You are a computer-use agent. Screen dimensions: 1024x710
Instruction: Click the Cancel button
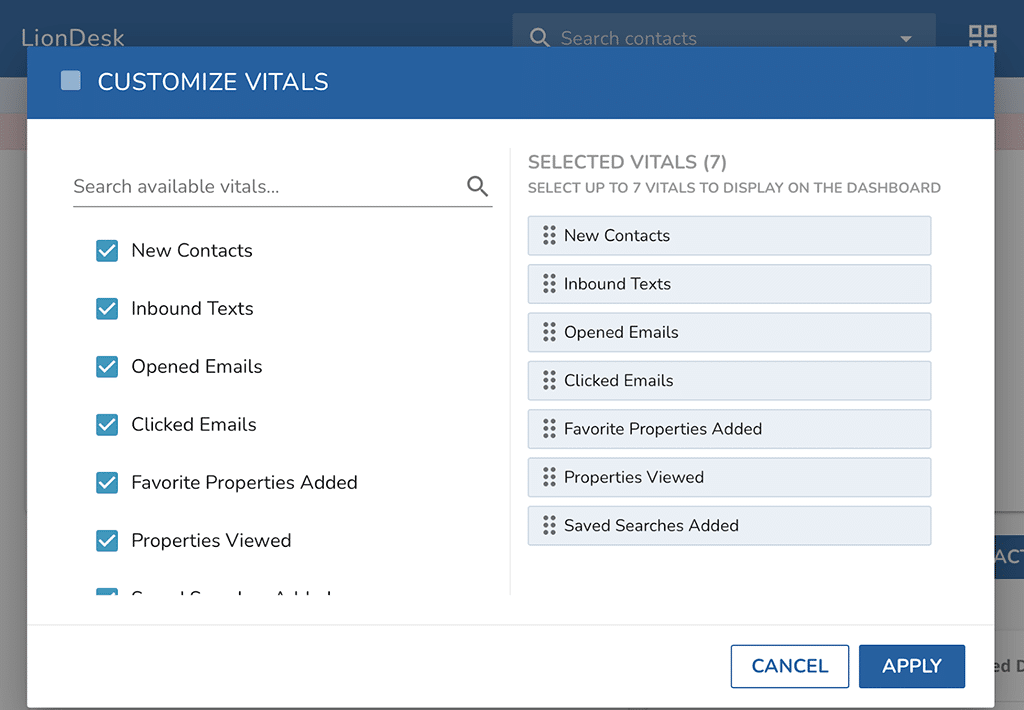tap(790, 666)
